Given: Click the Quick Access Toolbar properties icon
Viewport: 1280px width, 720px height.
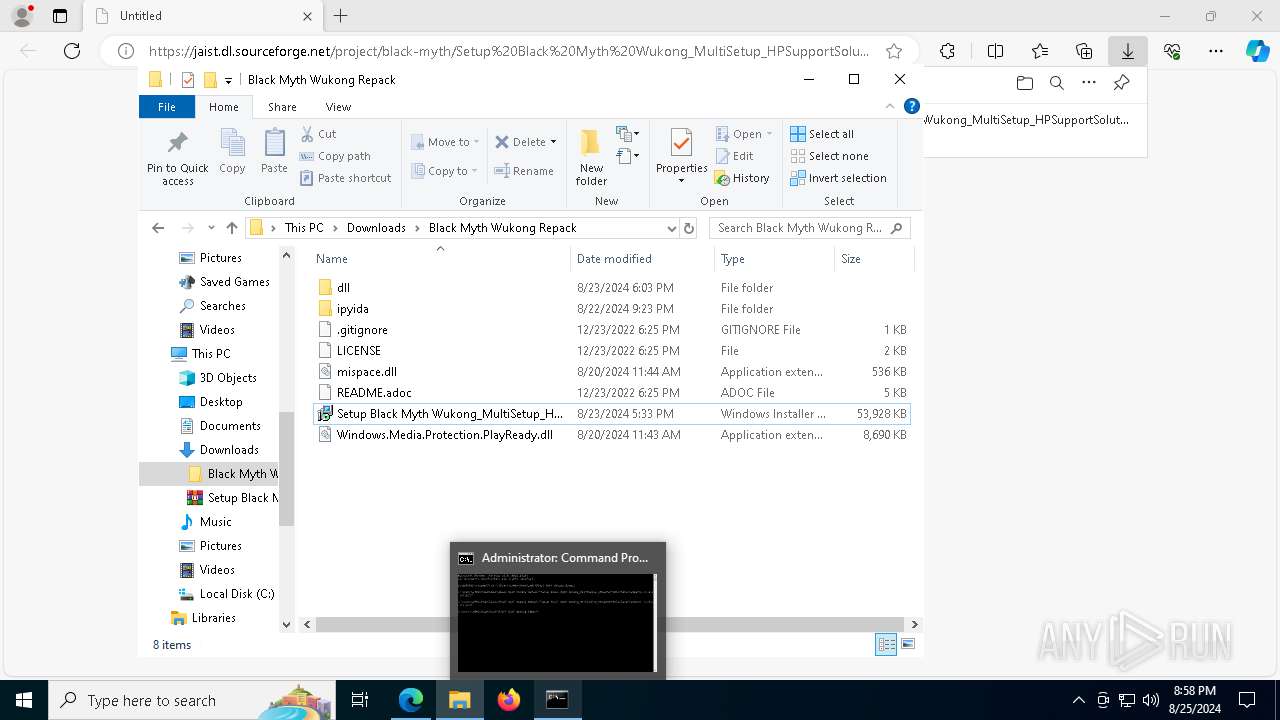Looking at the screenshot, I should pos(187,80).
